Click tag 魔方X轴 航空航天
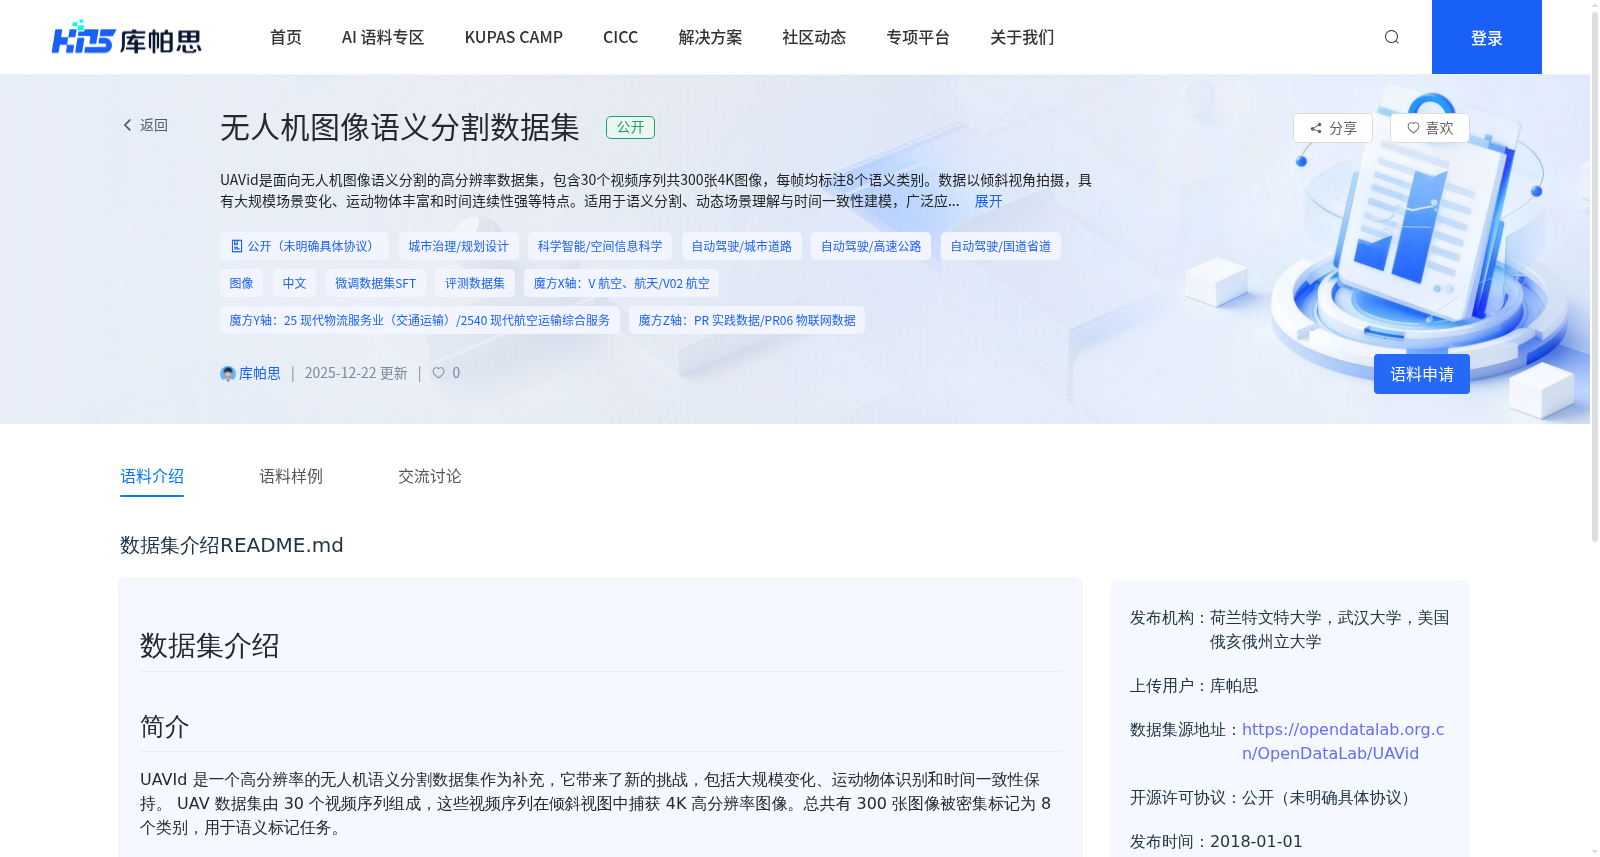 click(621, 283)
